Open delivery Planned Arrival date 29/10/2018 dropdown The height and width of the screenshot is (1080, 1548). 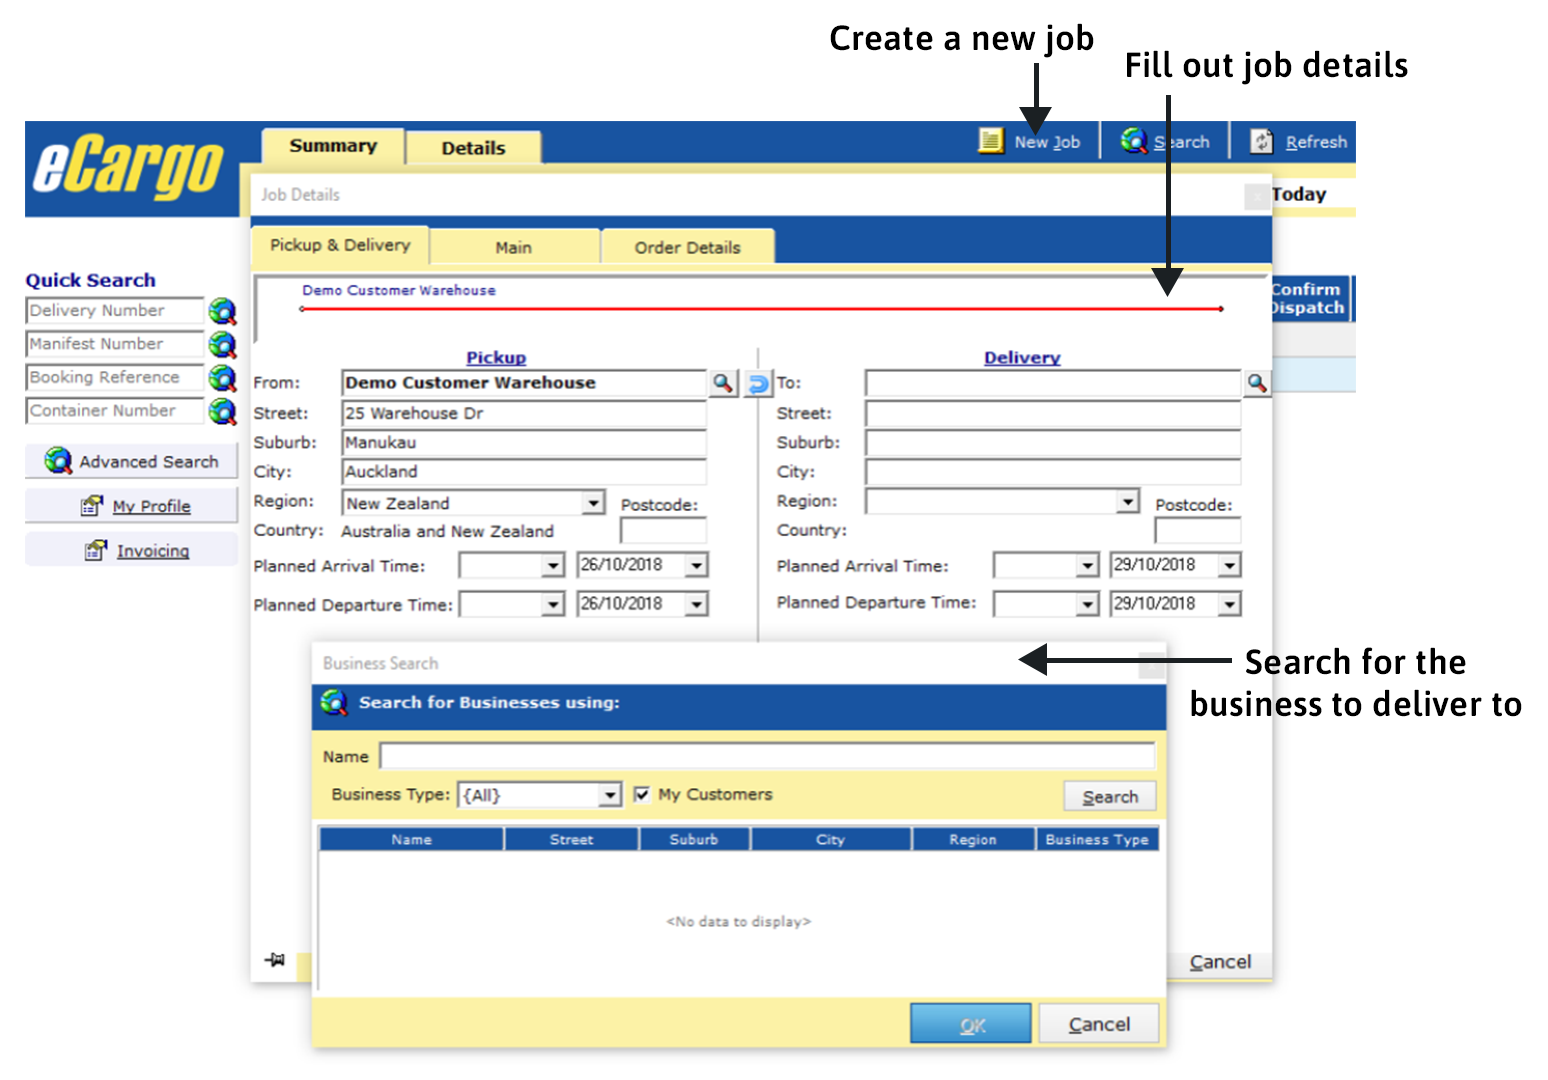coord(1230,566)
